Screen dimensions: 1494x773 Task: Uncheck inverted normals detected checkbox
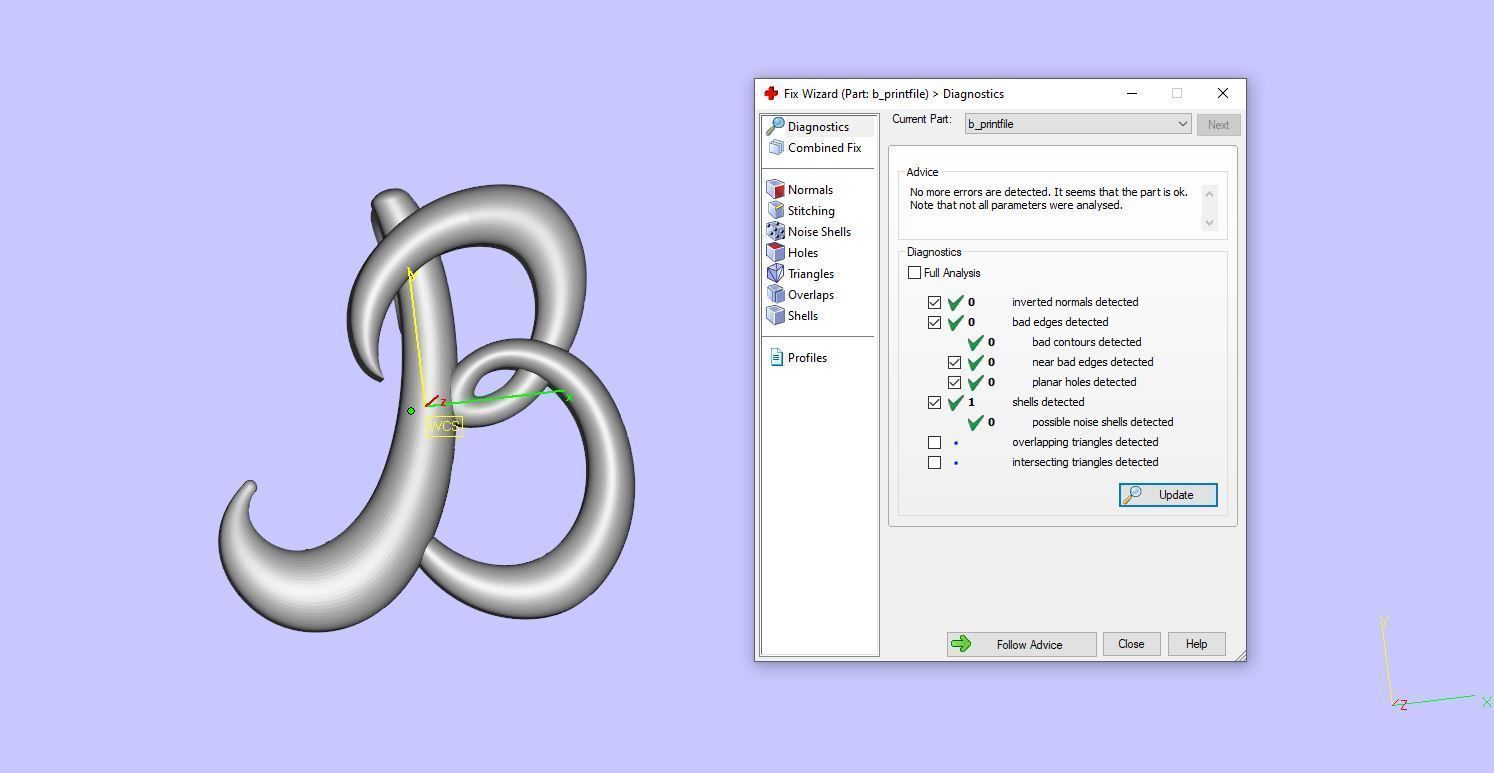point(934,302)
